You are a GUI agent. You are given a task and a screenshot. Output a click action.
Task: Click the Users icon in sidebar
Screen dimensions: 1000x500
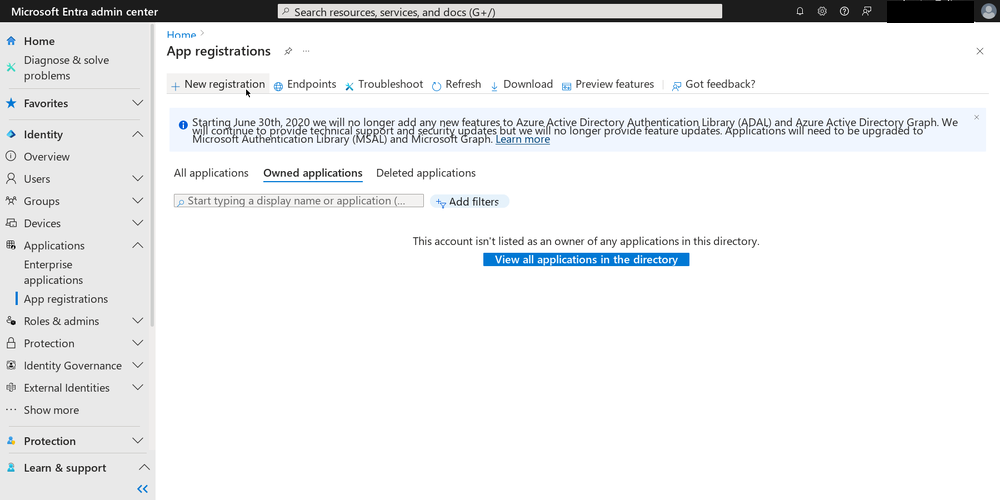pos(11,179)
